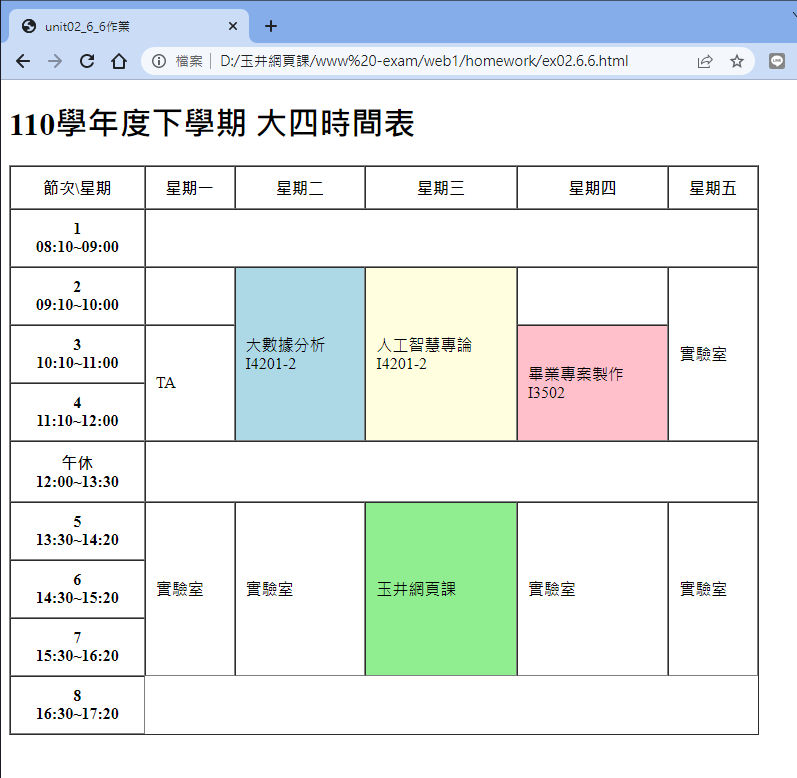
Task: Click the TA cell on Monday
Action: [x=190, y=383]
